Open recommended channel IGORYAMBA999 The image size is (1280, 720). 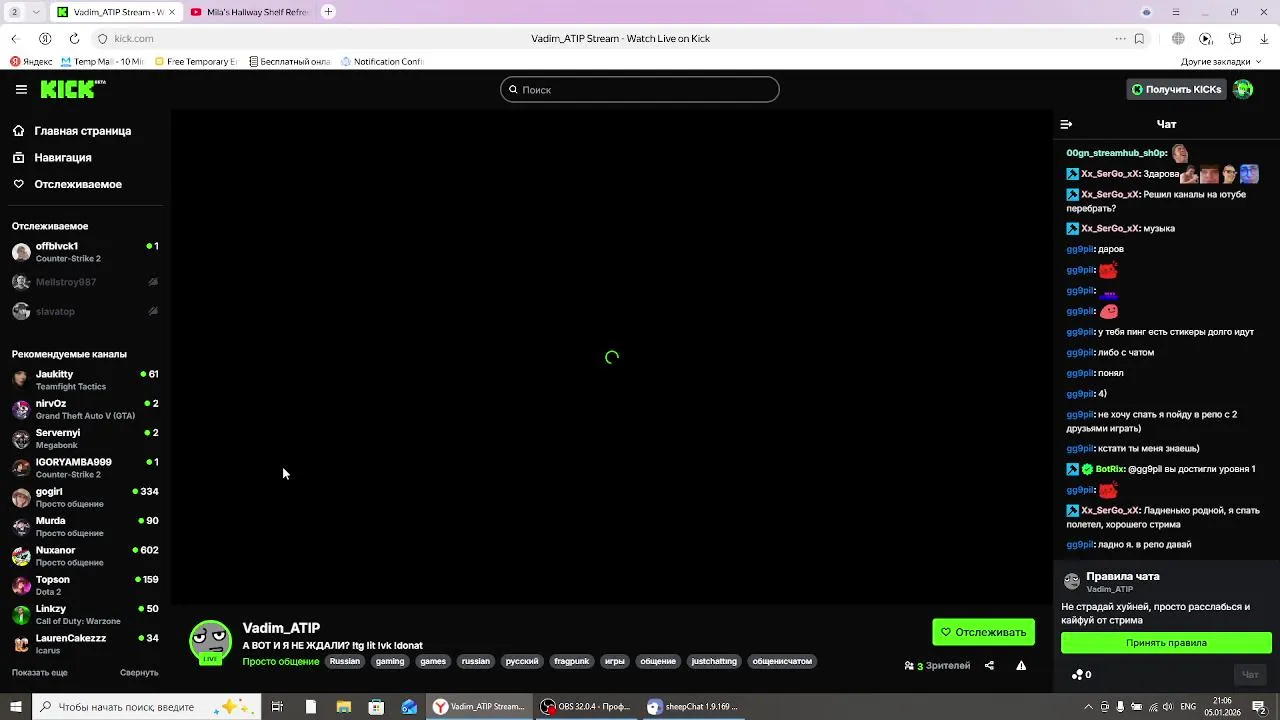[x=85, y=468]
